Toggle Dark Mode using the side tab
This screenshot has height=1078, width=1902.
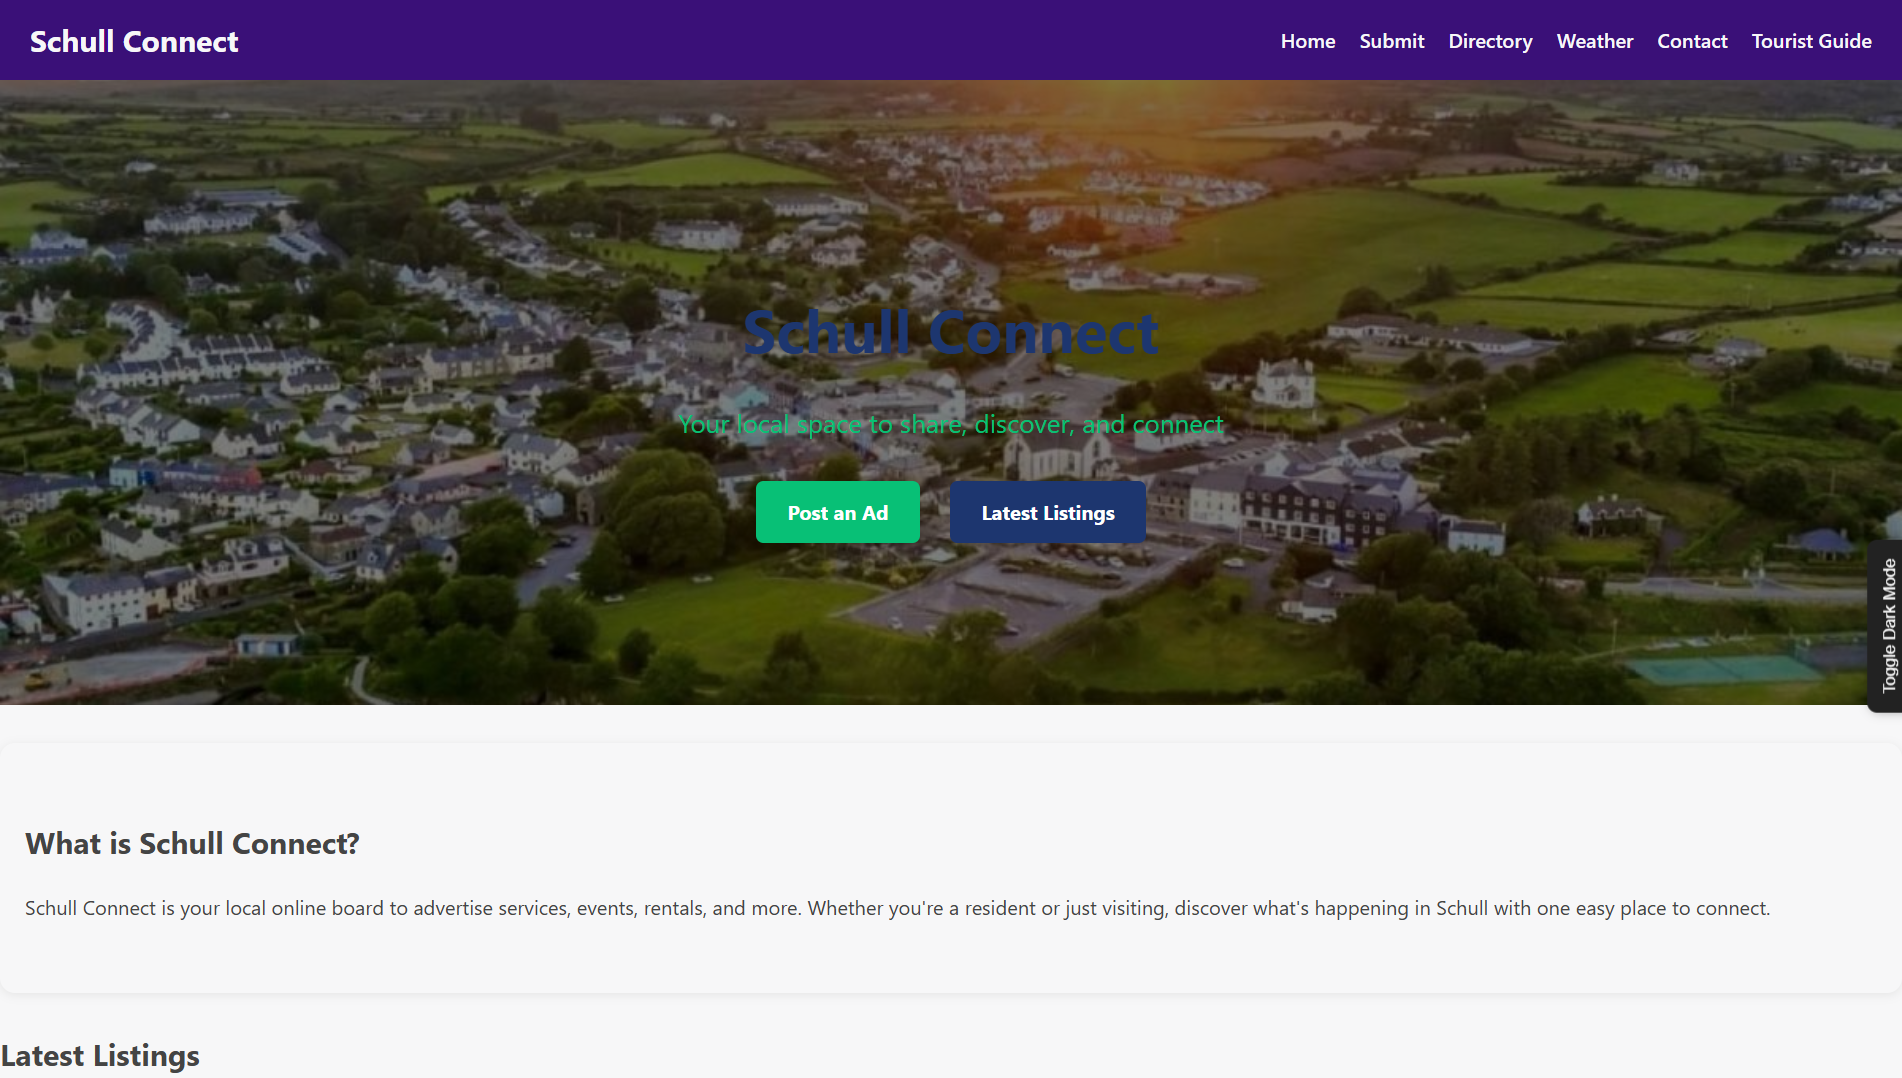[x=1887, y=626]
